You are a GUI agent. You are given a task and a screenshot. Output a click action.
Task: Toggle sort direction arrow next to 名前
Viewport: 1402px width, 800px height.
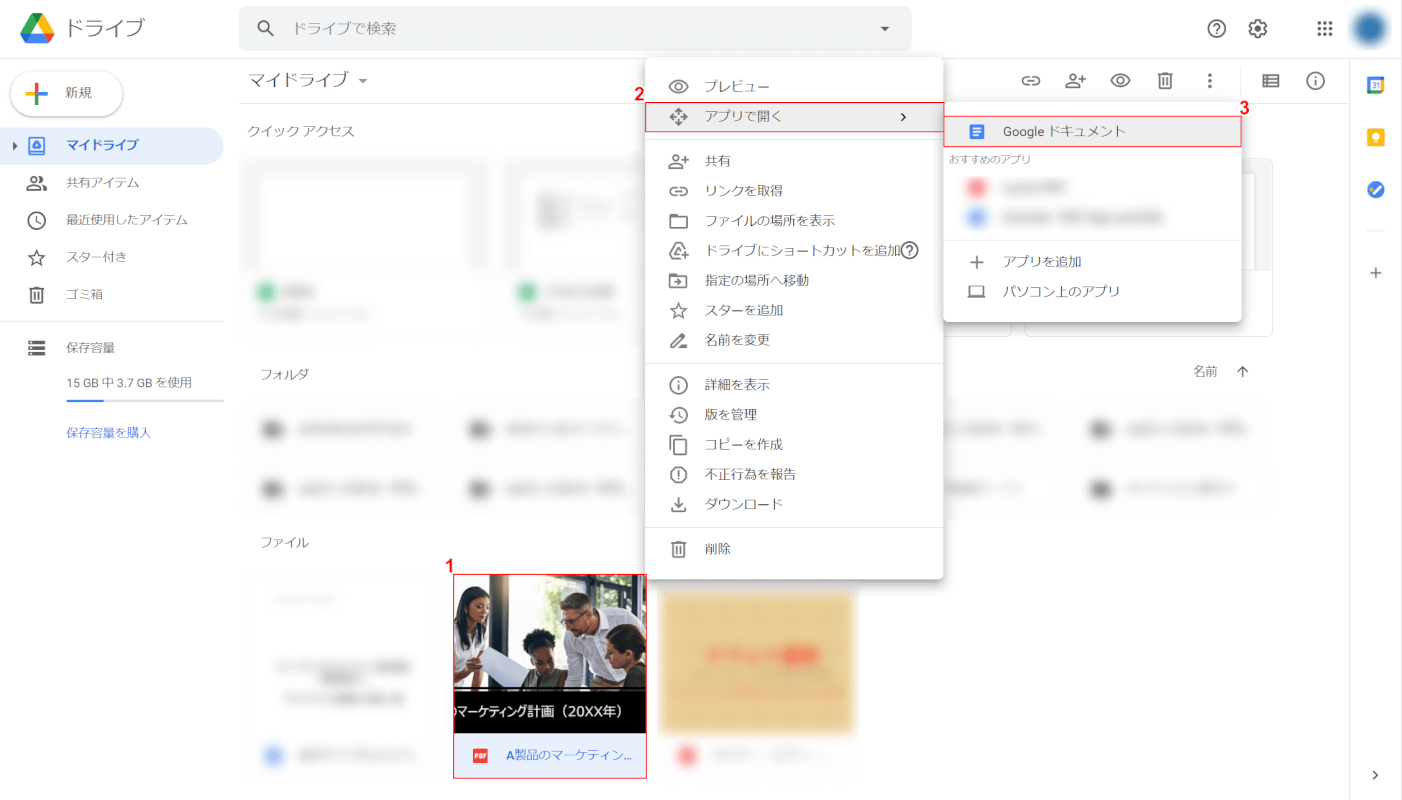(x=1243, y=372)
